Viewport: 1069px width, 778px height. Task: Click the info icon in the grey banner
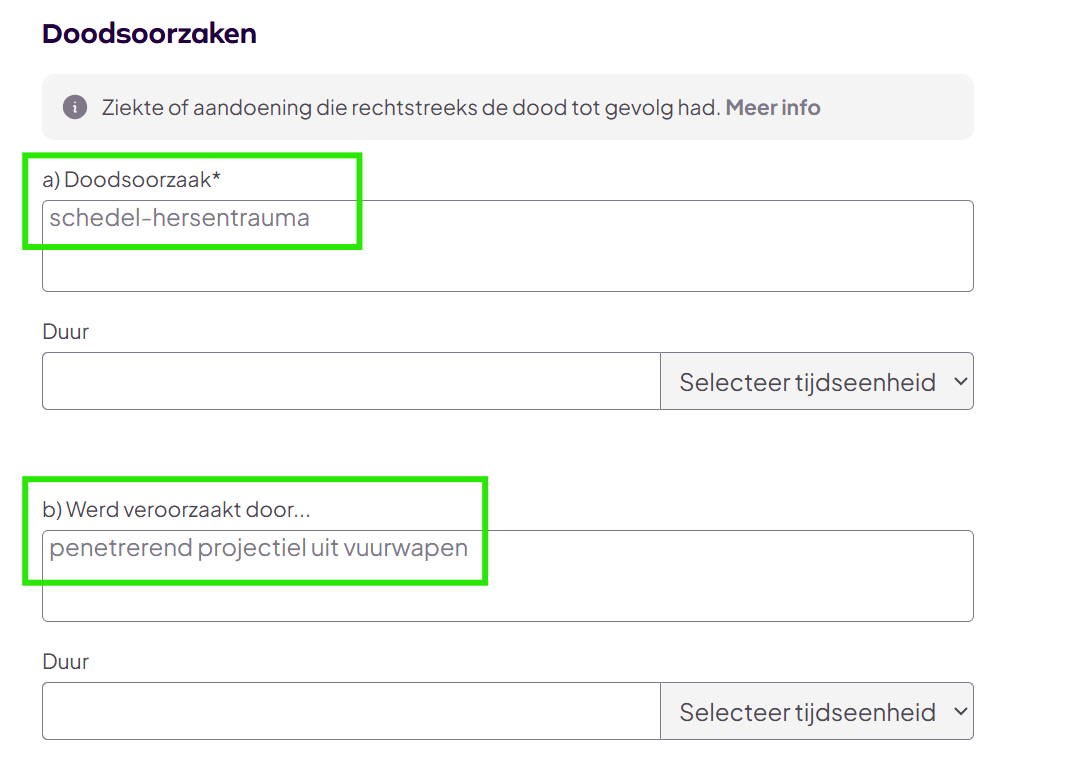(x=75, y=107)
